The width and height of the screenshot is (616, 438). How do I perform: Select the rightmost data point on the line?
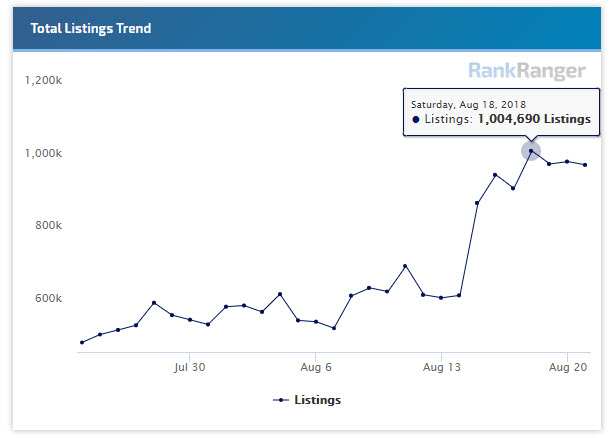[585, 165]
